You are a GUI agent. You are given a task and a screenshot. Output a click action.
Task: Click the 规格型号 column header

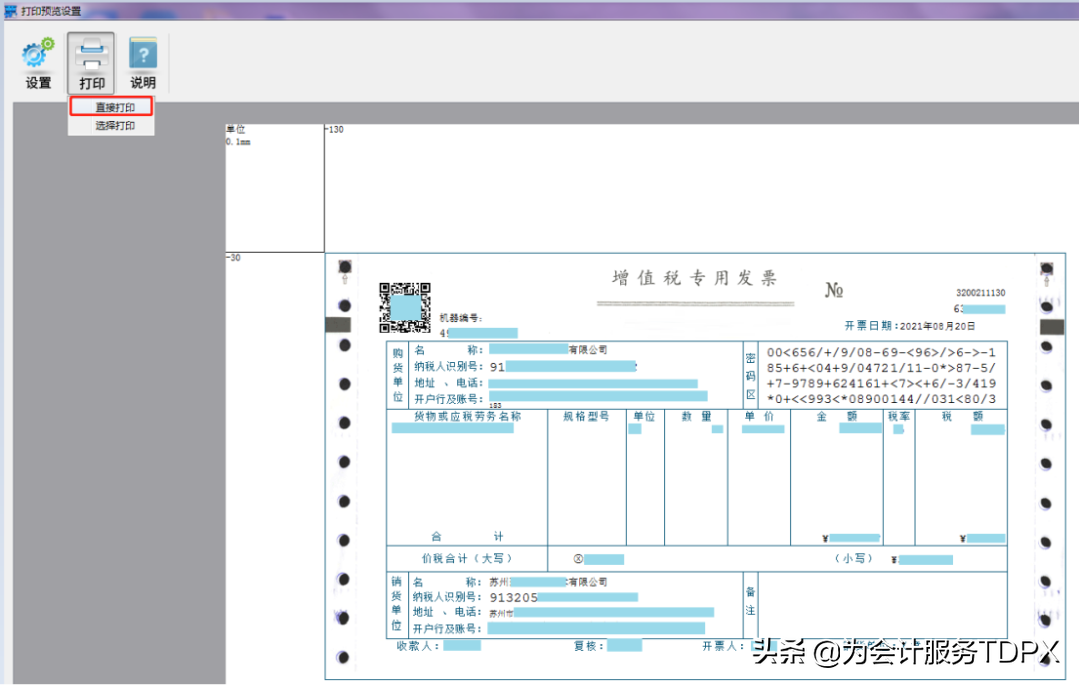tap(586, 416)
